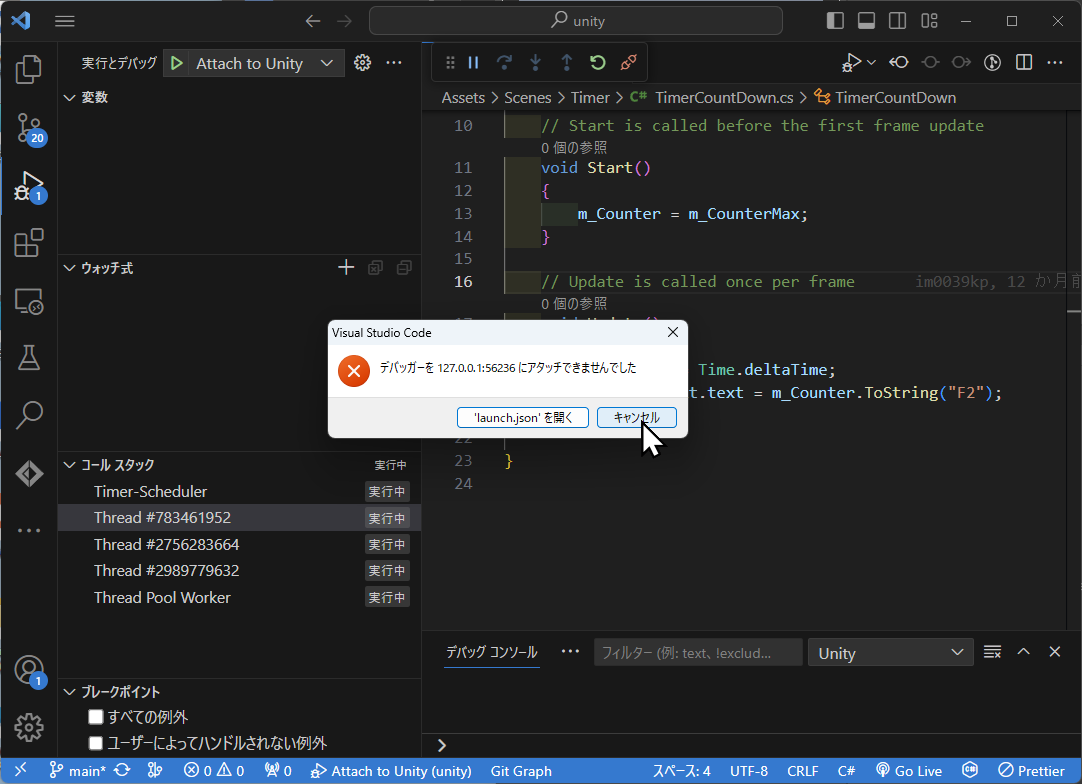Check the すべての例外 breakpoint option
Image resolution: width=1082 pixels, height=784 pixels.
click(x=96, y=716)
